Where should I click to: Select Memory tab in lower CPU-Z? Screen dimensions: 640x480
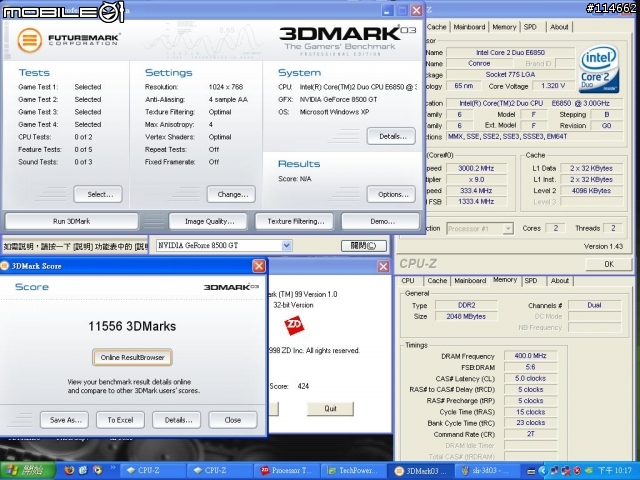tap(505, 280)
